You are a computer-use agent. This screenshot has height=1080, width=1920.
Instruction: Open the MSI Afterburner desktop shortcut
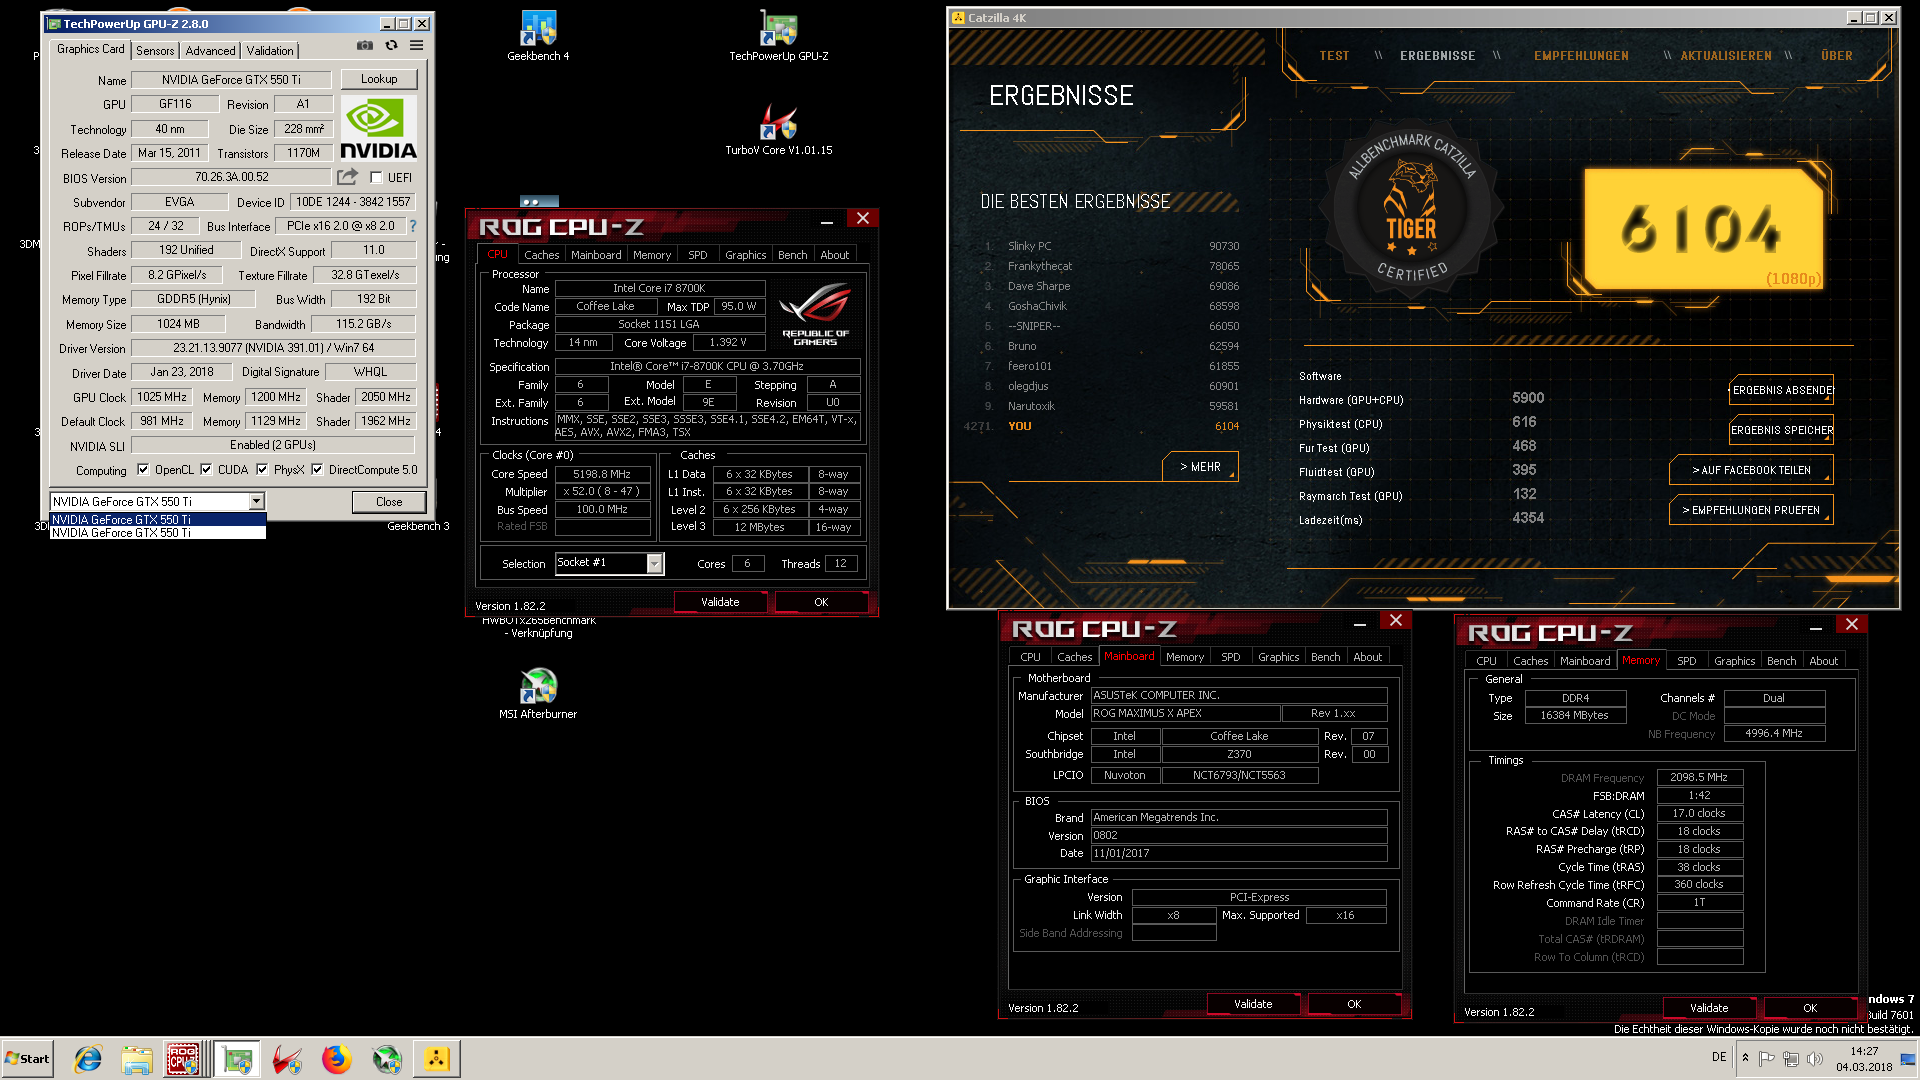(x=538, y=694)
